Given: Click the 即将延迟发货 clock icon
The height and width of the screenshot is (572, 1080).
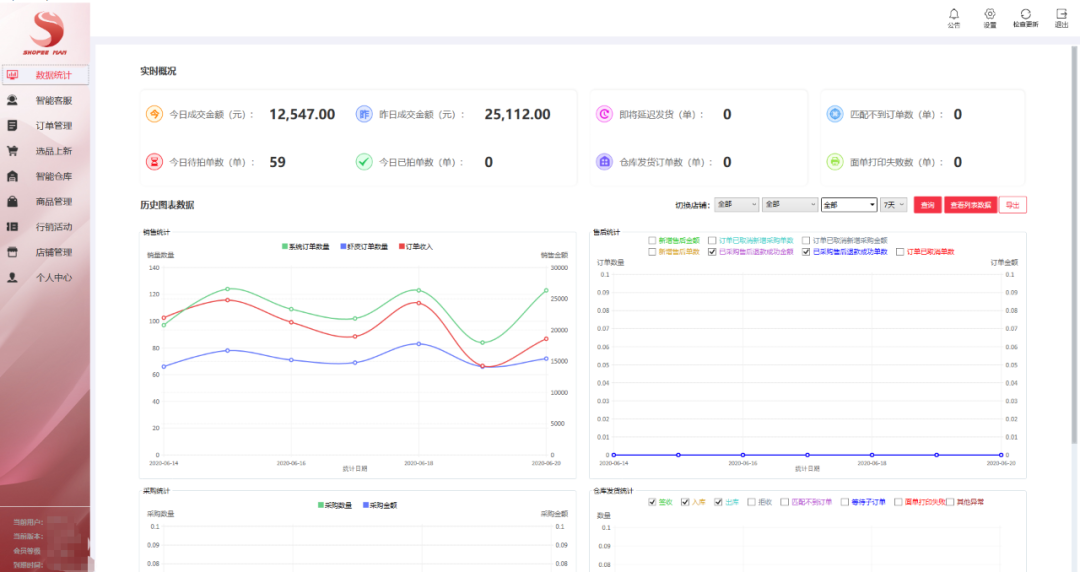Looking at the screenshot, I should tap(604, 114).
